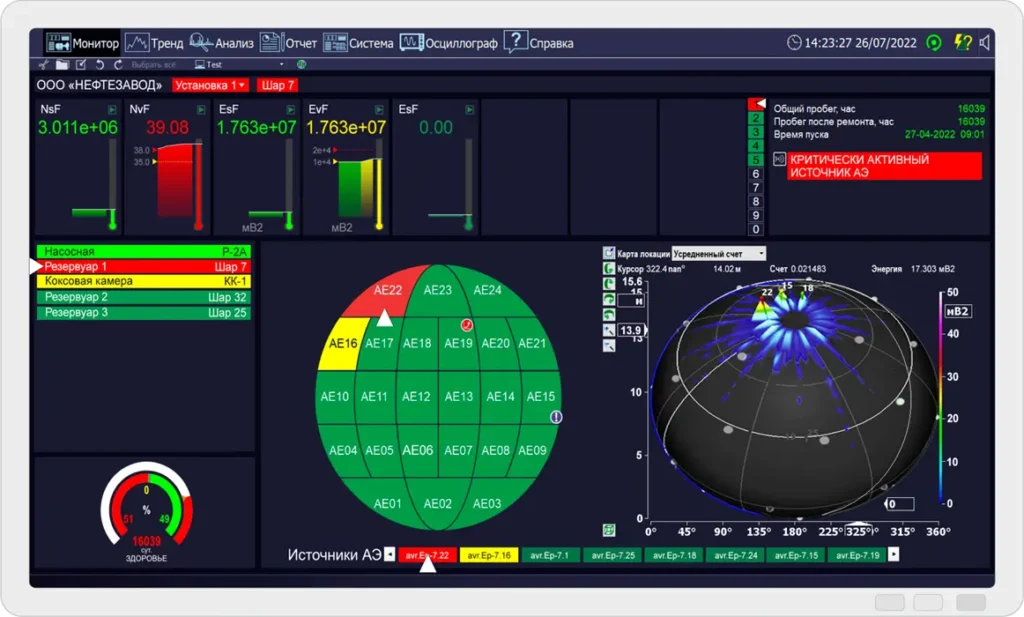1024x617 pixels.
Task: Select the Коксовая камера KK-1 row
Action: click(144, 281)
